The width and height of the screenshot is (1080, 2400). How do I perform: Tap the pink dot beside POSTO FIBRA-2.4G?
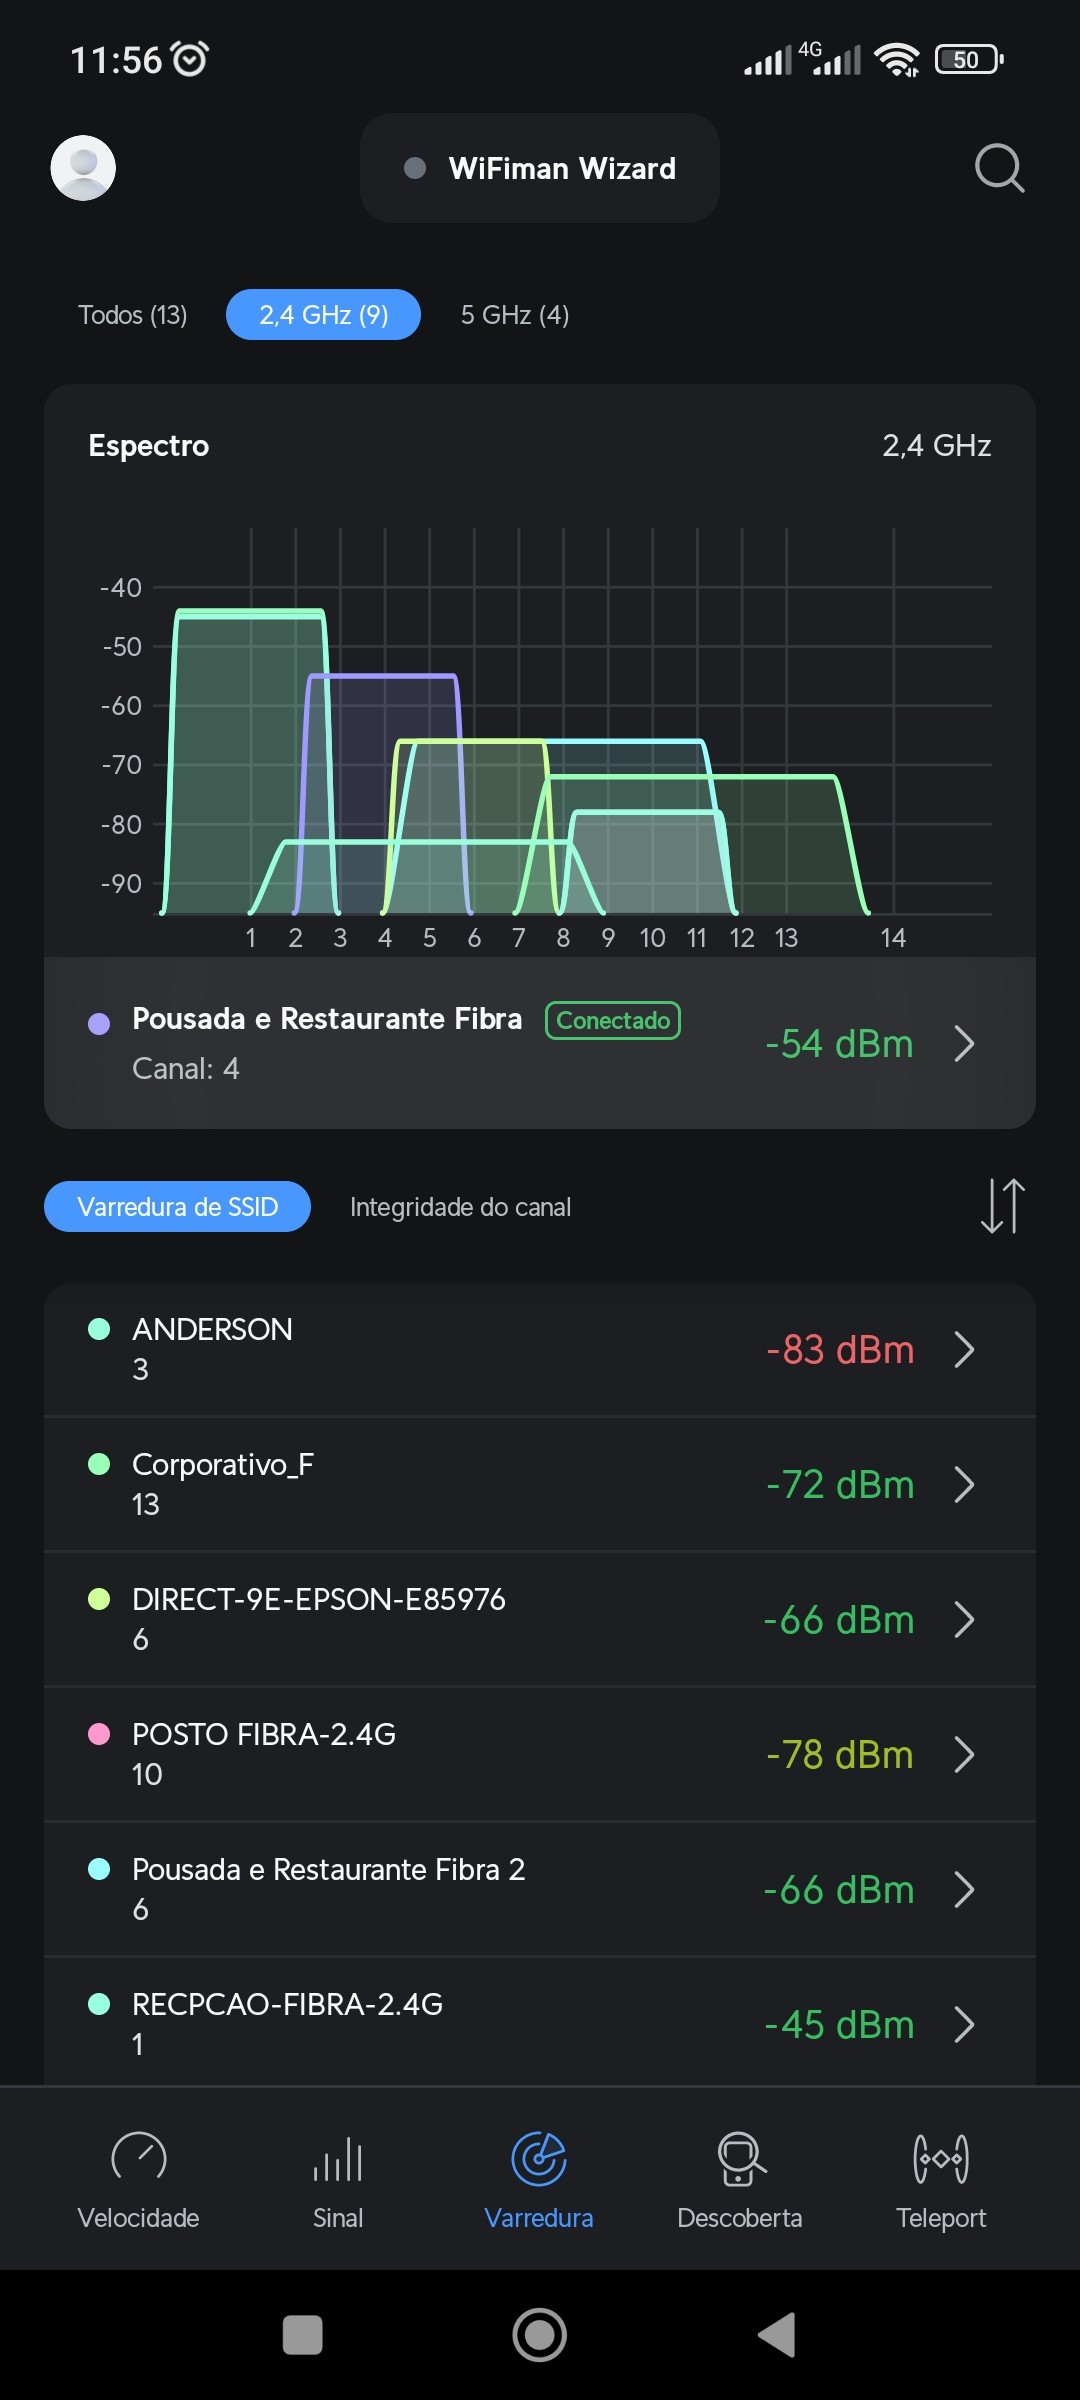(x=99, y=1734)
